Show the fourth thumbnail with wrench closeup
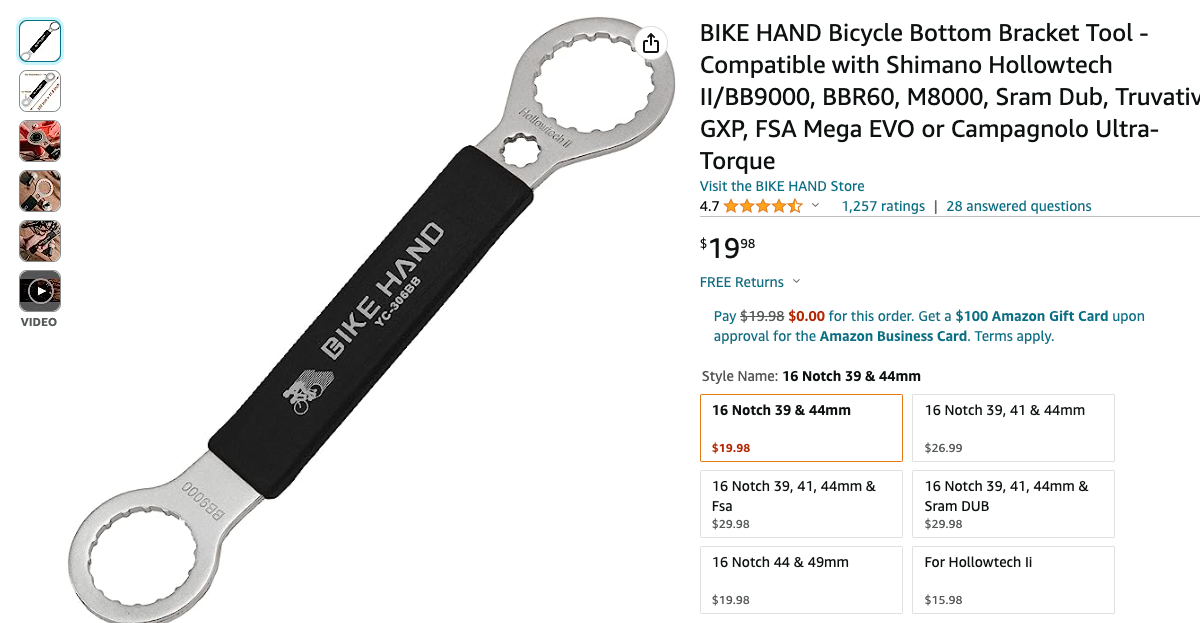 click(40, 191)
